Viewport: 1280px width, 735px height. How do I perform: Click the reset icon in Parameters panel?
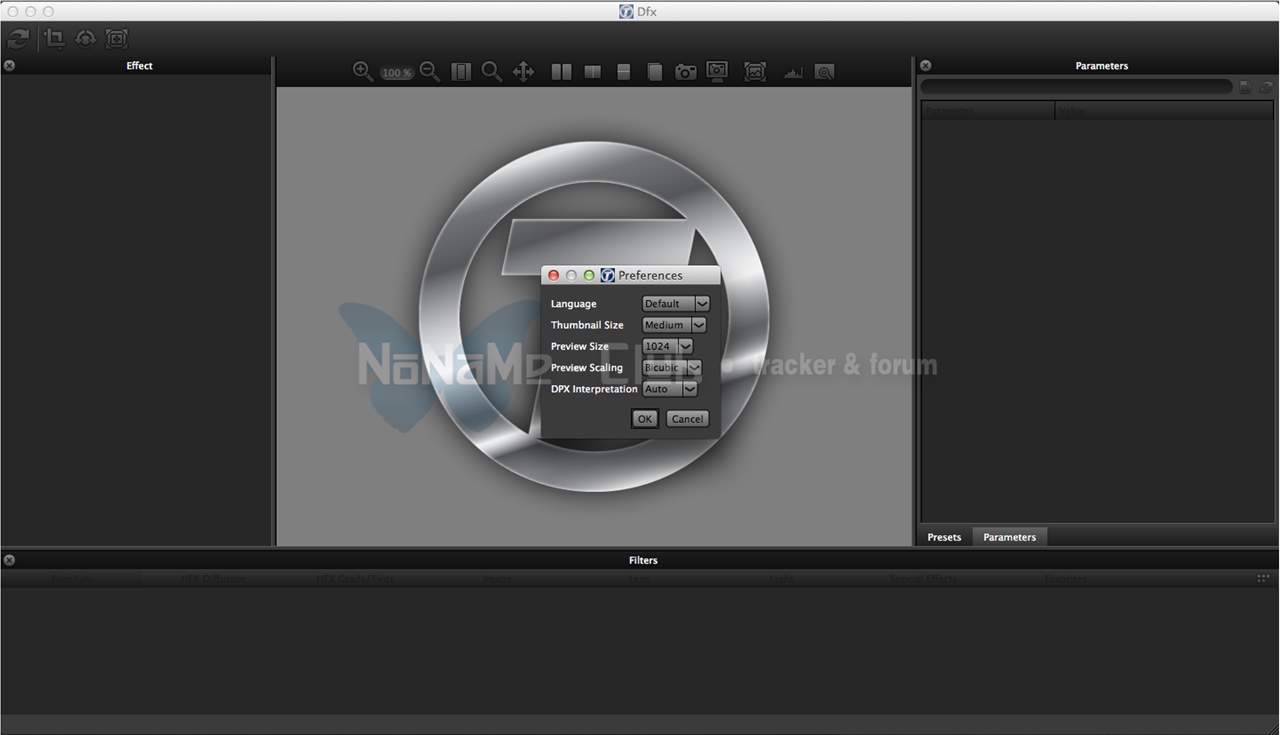(x=1266, y=87)
